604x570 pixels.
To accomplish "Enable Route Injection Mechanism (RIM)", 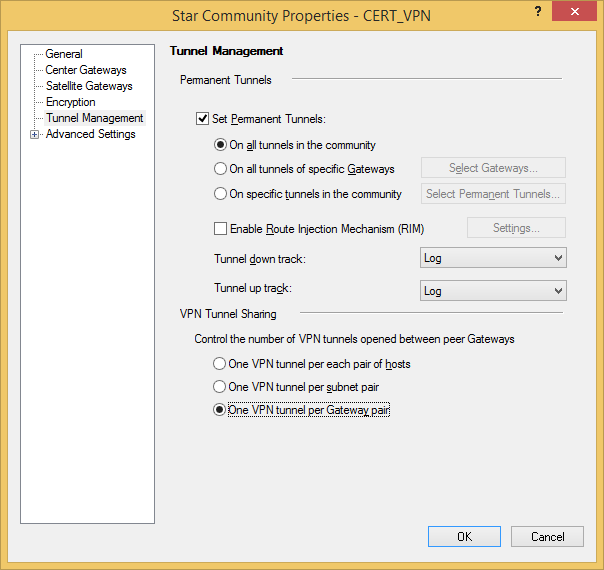I will (221, 229).
